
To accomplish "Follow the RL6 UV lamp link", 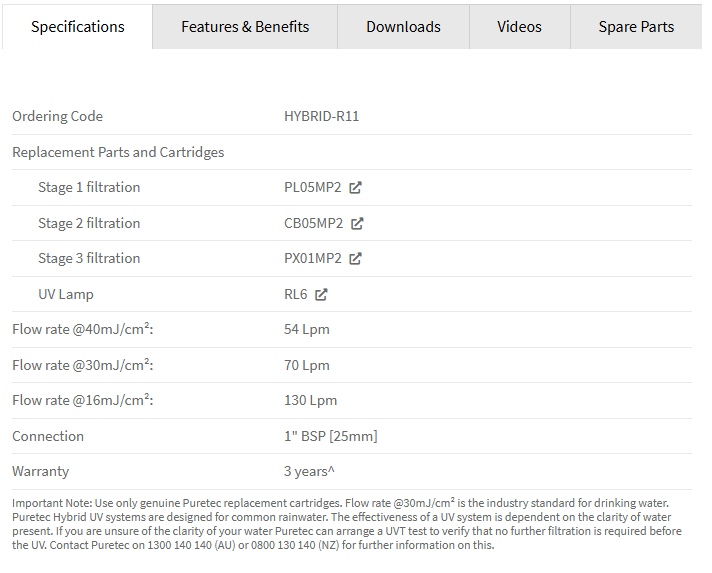I will click(x=296, y=294).
